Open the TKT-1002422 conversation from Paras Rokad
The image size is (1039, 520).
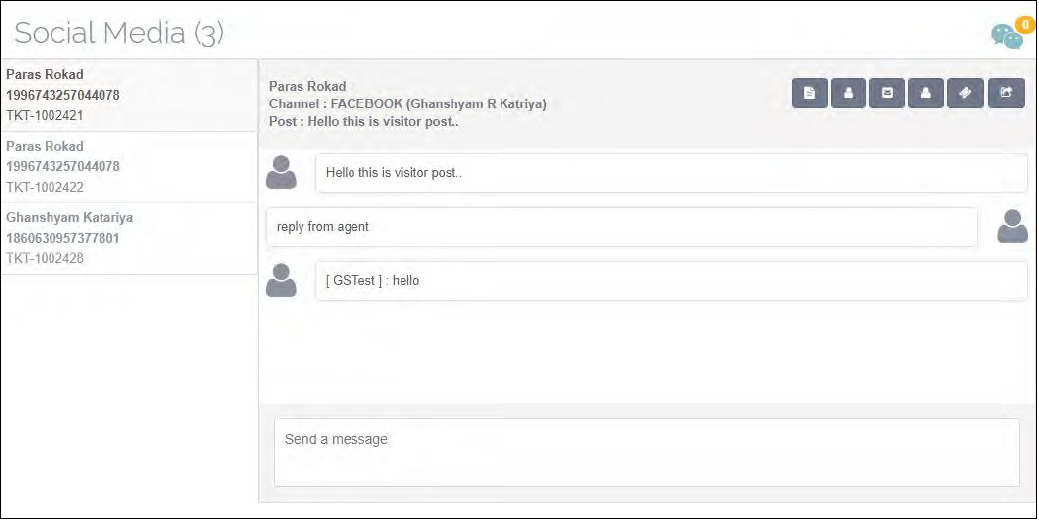coord(128,166)
